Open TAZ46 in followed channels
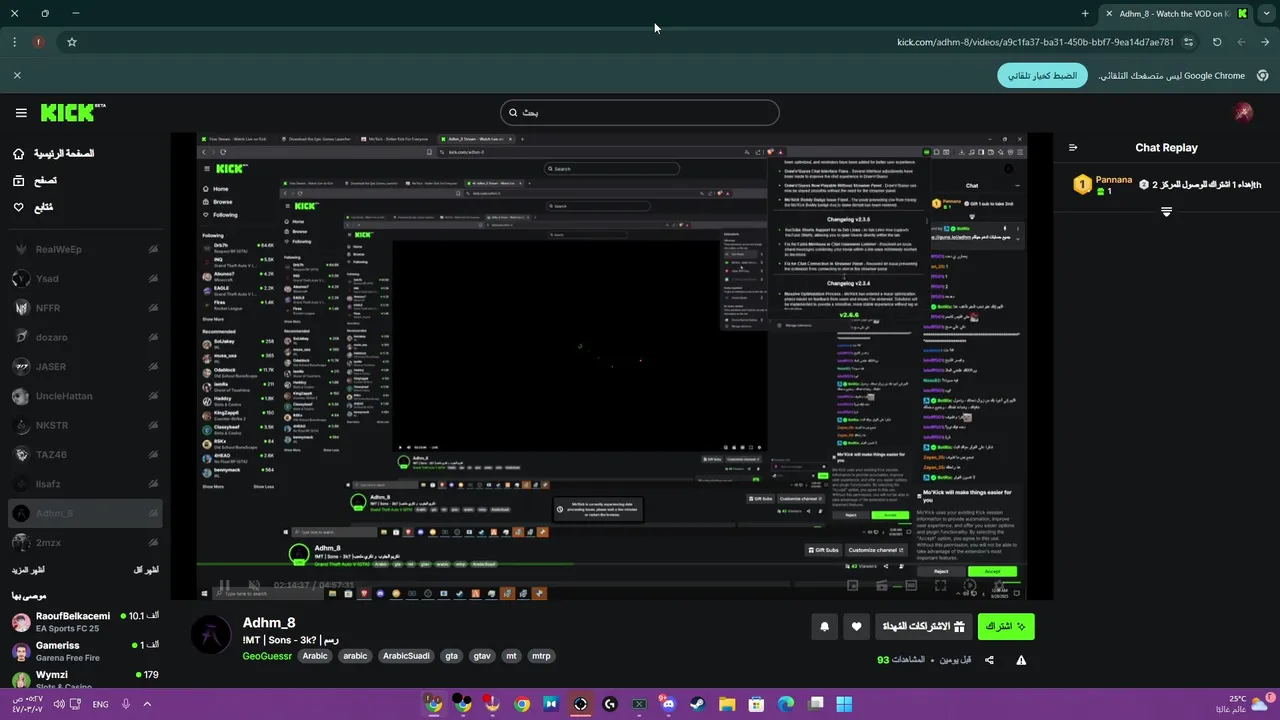1280x720 pixels. 85,454
